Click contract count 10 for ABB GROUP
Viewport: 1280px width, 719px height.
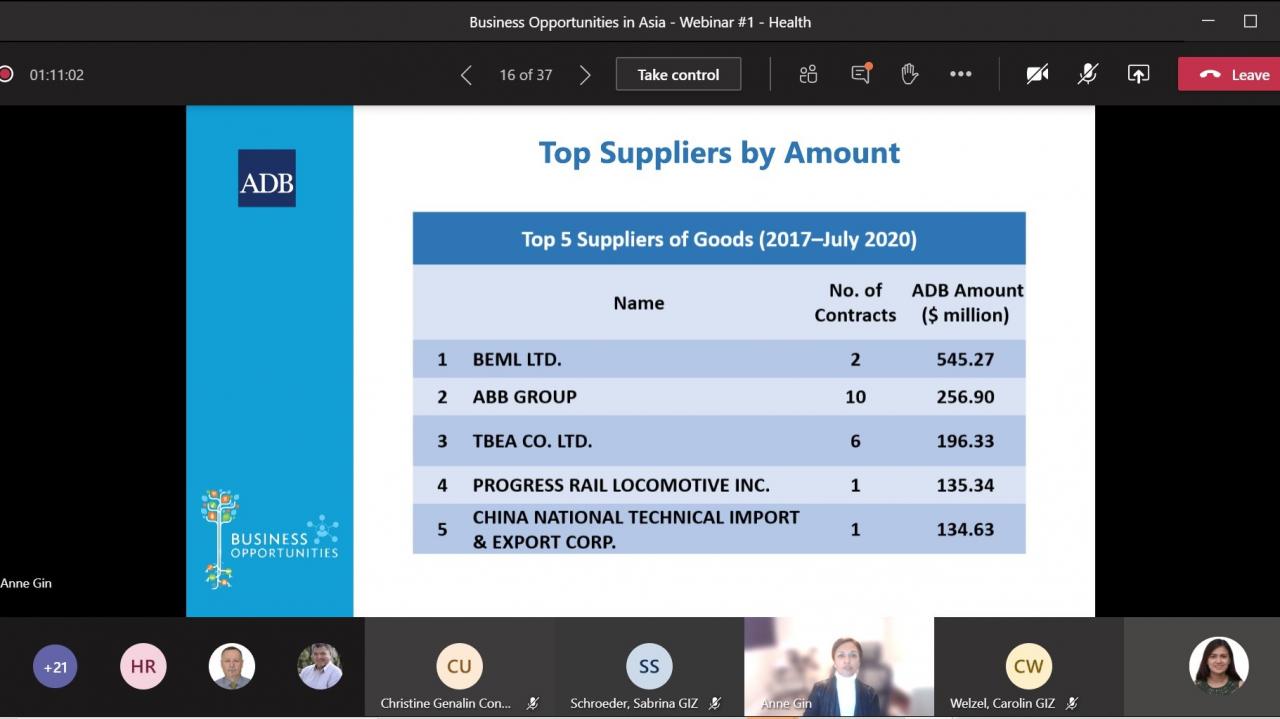tap(855, 397)
